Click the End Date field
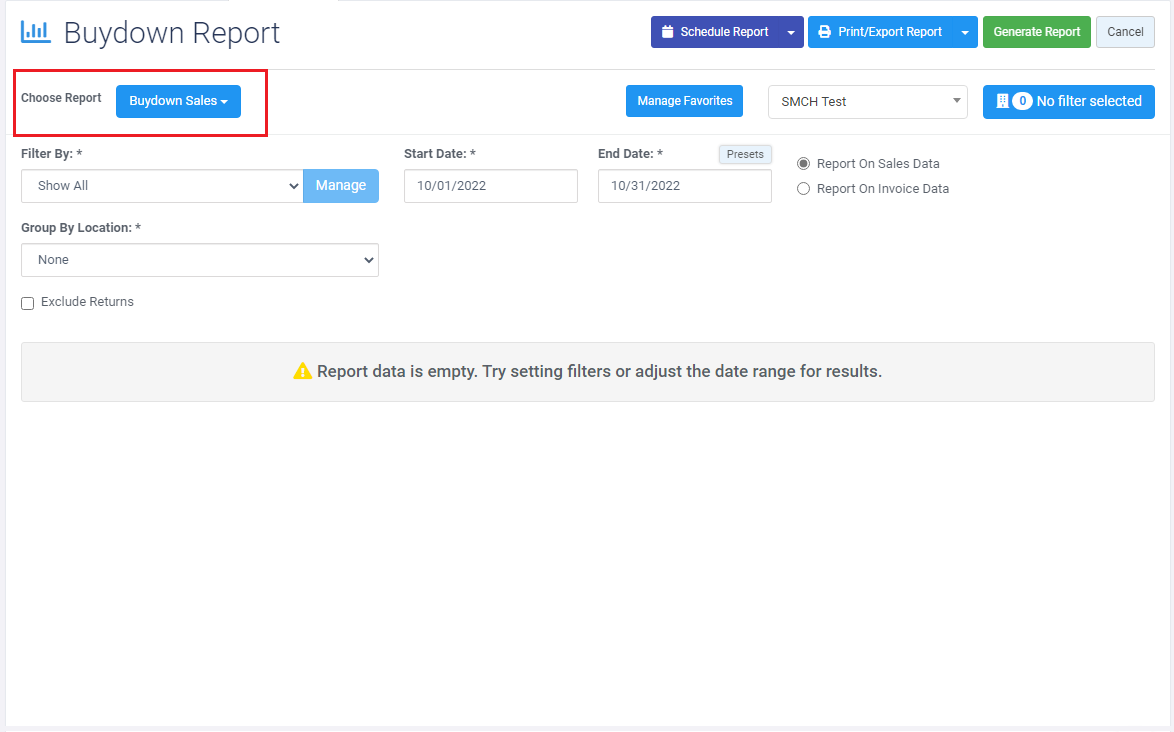The image size is (1174, 732). click(x=684, y=186)
